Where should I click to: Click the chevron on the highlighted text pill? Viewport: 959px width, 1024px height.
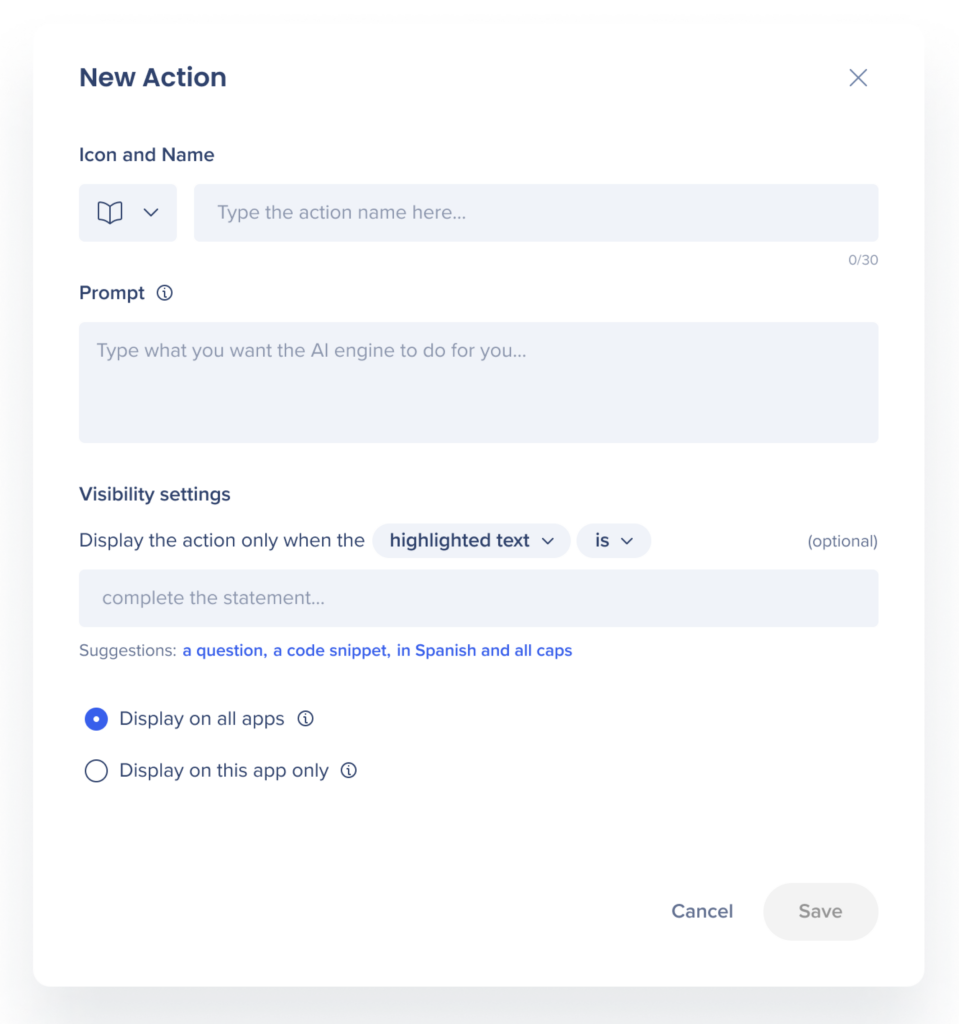(548, 540)
